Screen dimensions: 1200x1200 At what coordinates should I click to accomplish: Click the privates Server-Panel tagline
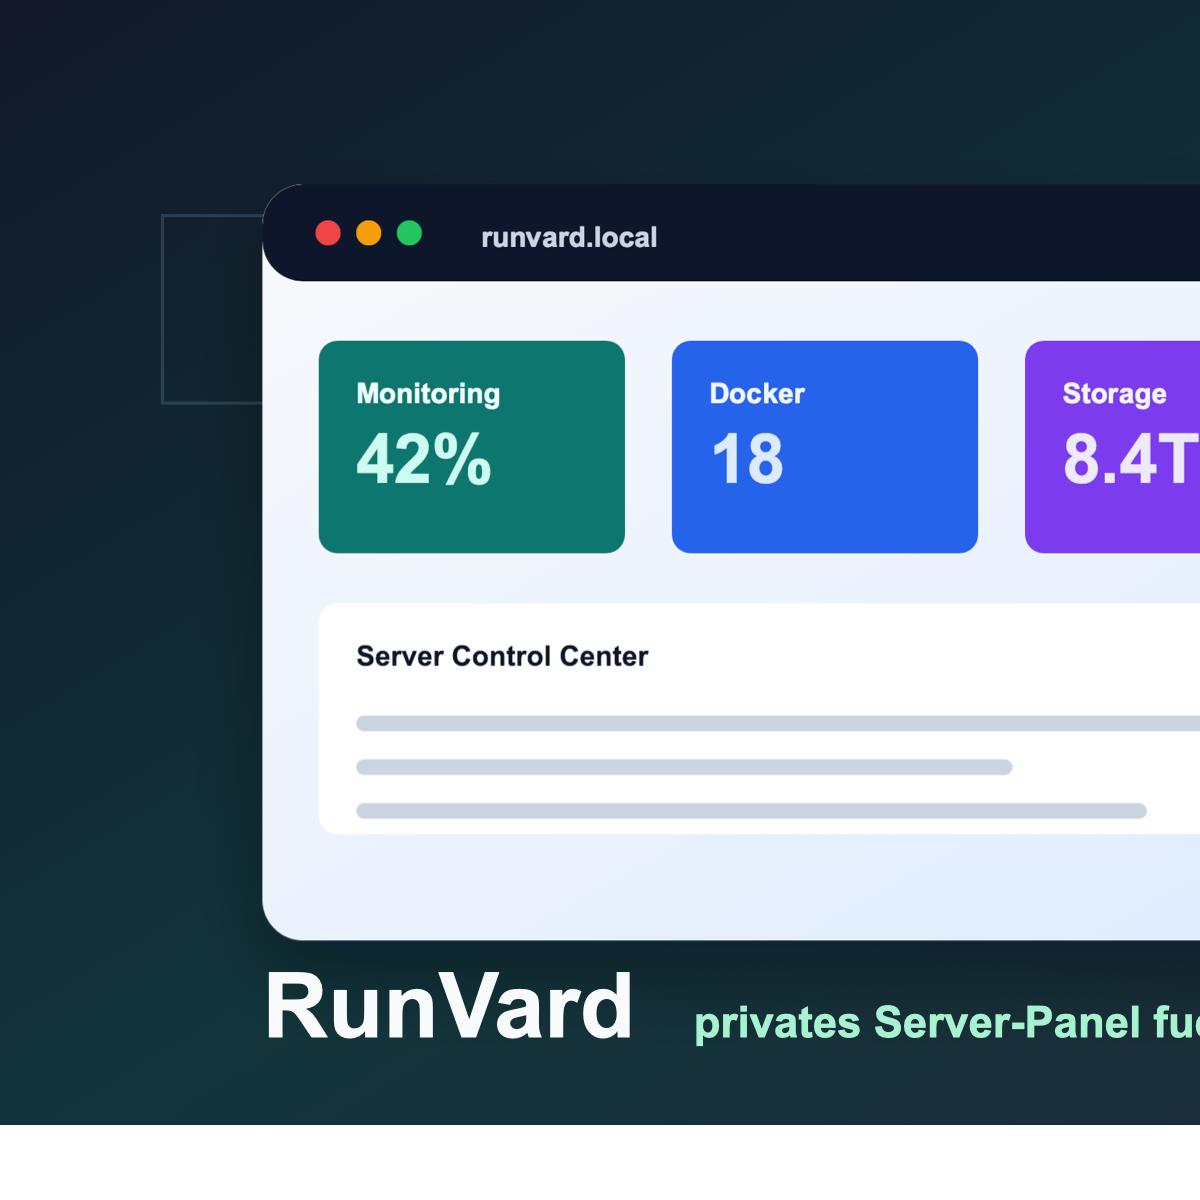pos(947,1023)
